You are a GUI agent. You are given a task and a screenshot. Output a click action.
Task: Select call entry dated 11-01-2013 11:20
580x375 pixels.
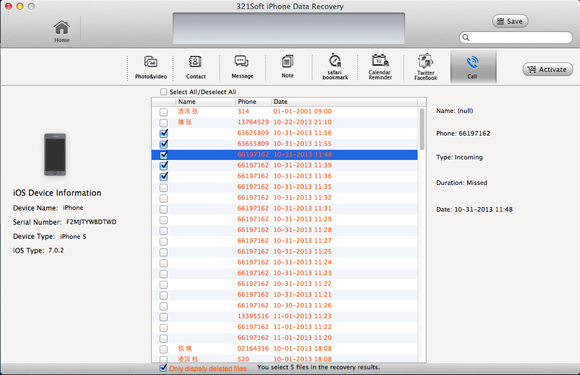click(284, 337)
